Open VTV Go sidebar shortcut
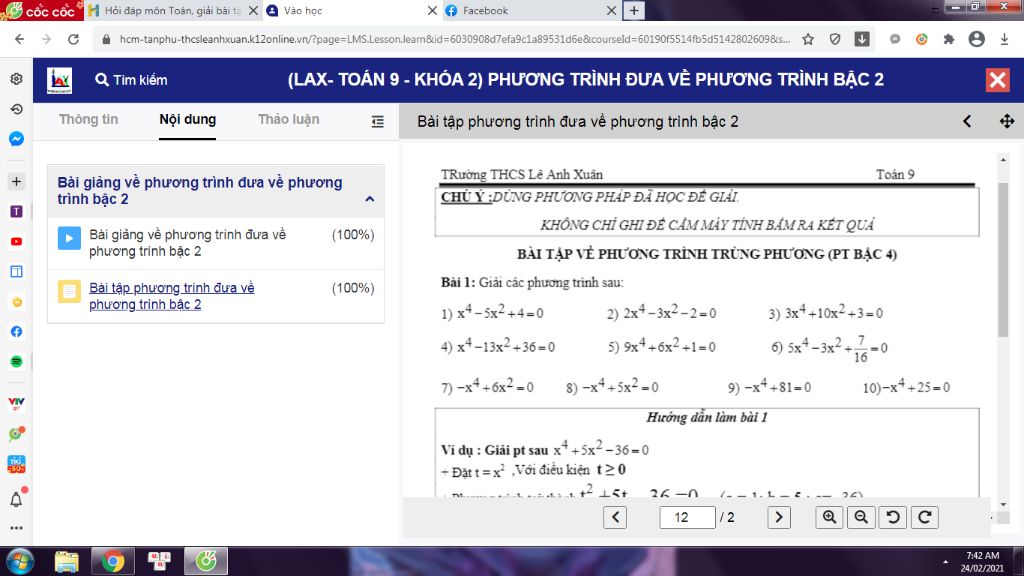The image size is (1024, 576). 16,404
